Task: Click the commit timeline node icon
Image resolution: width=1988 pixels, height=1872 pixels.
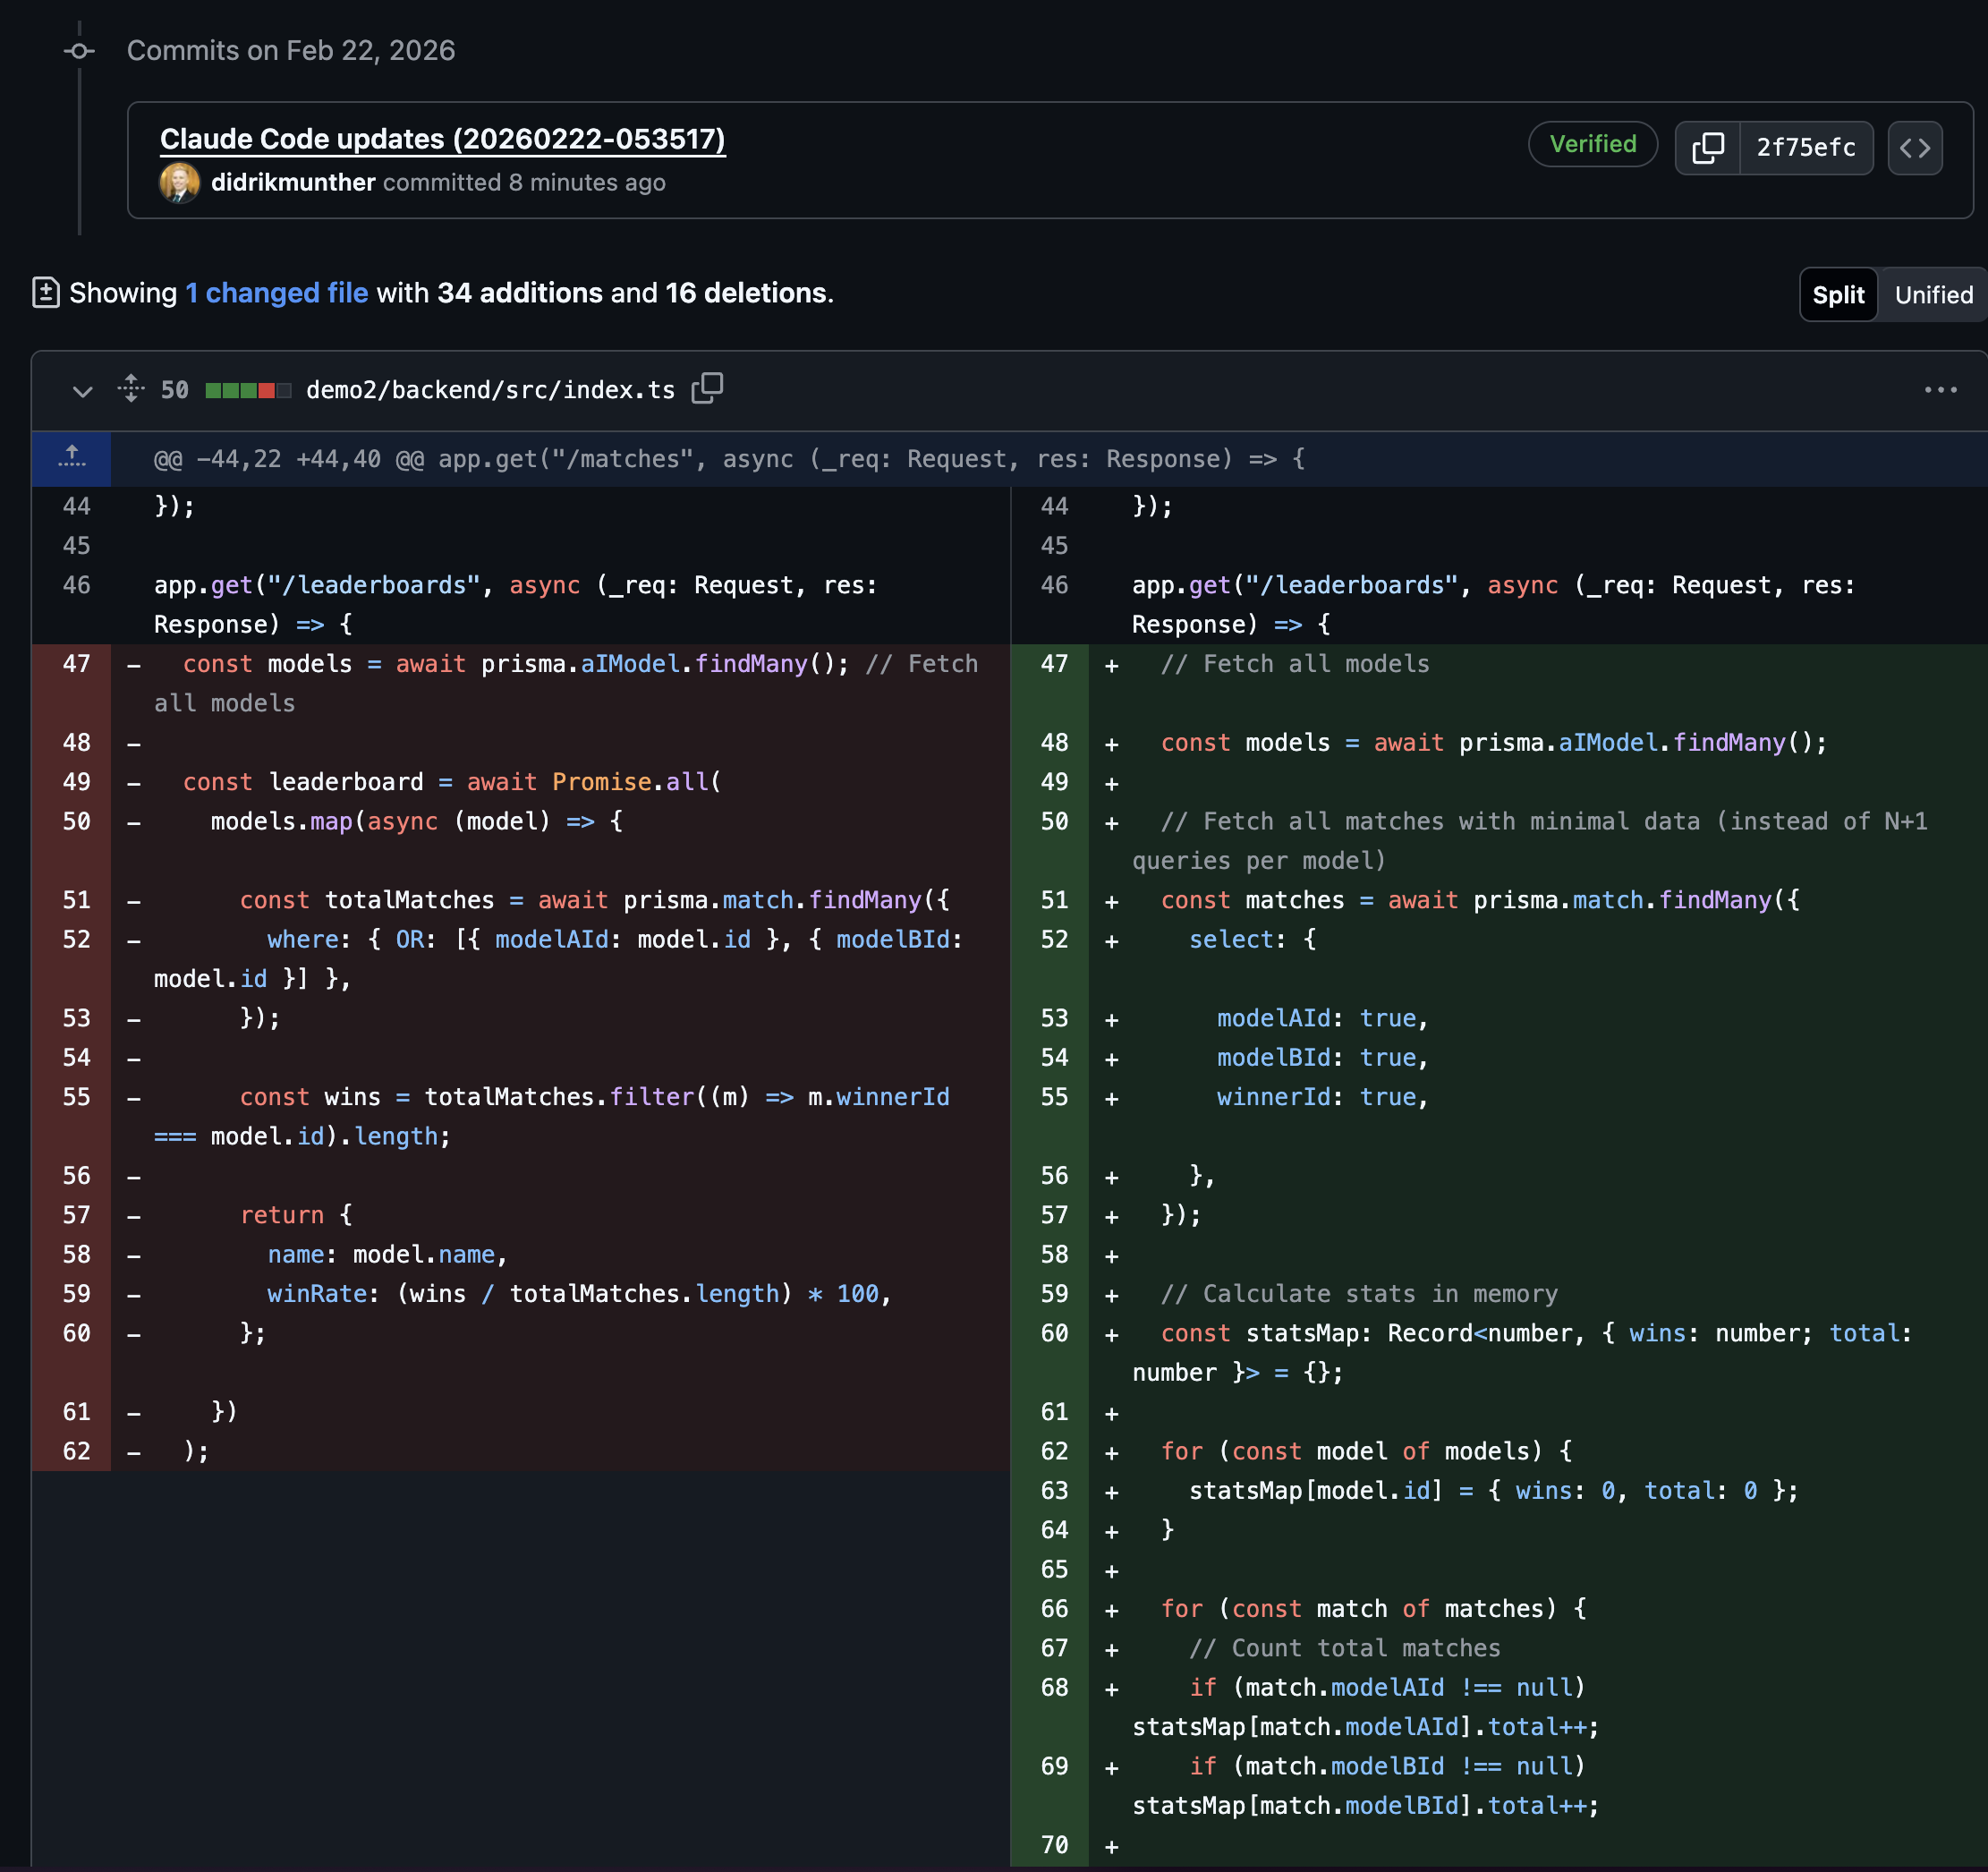Action: pyautogui.click(x=79, y=51)
